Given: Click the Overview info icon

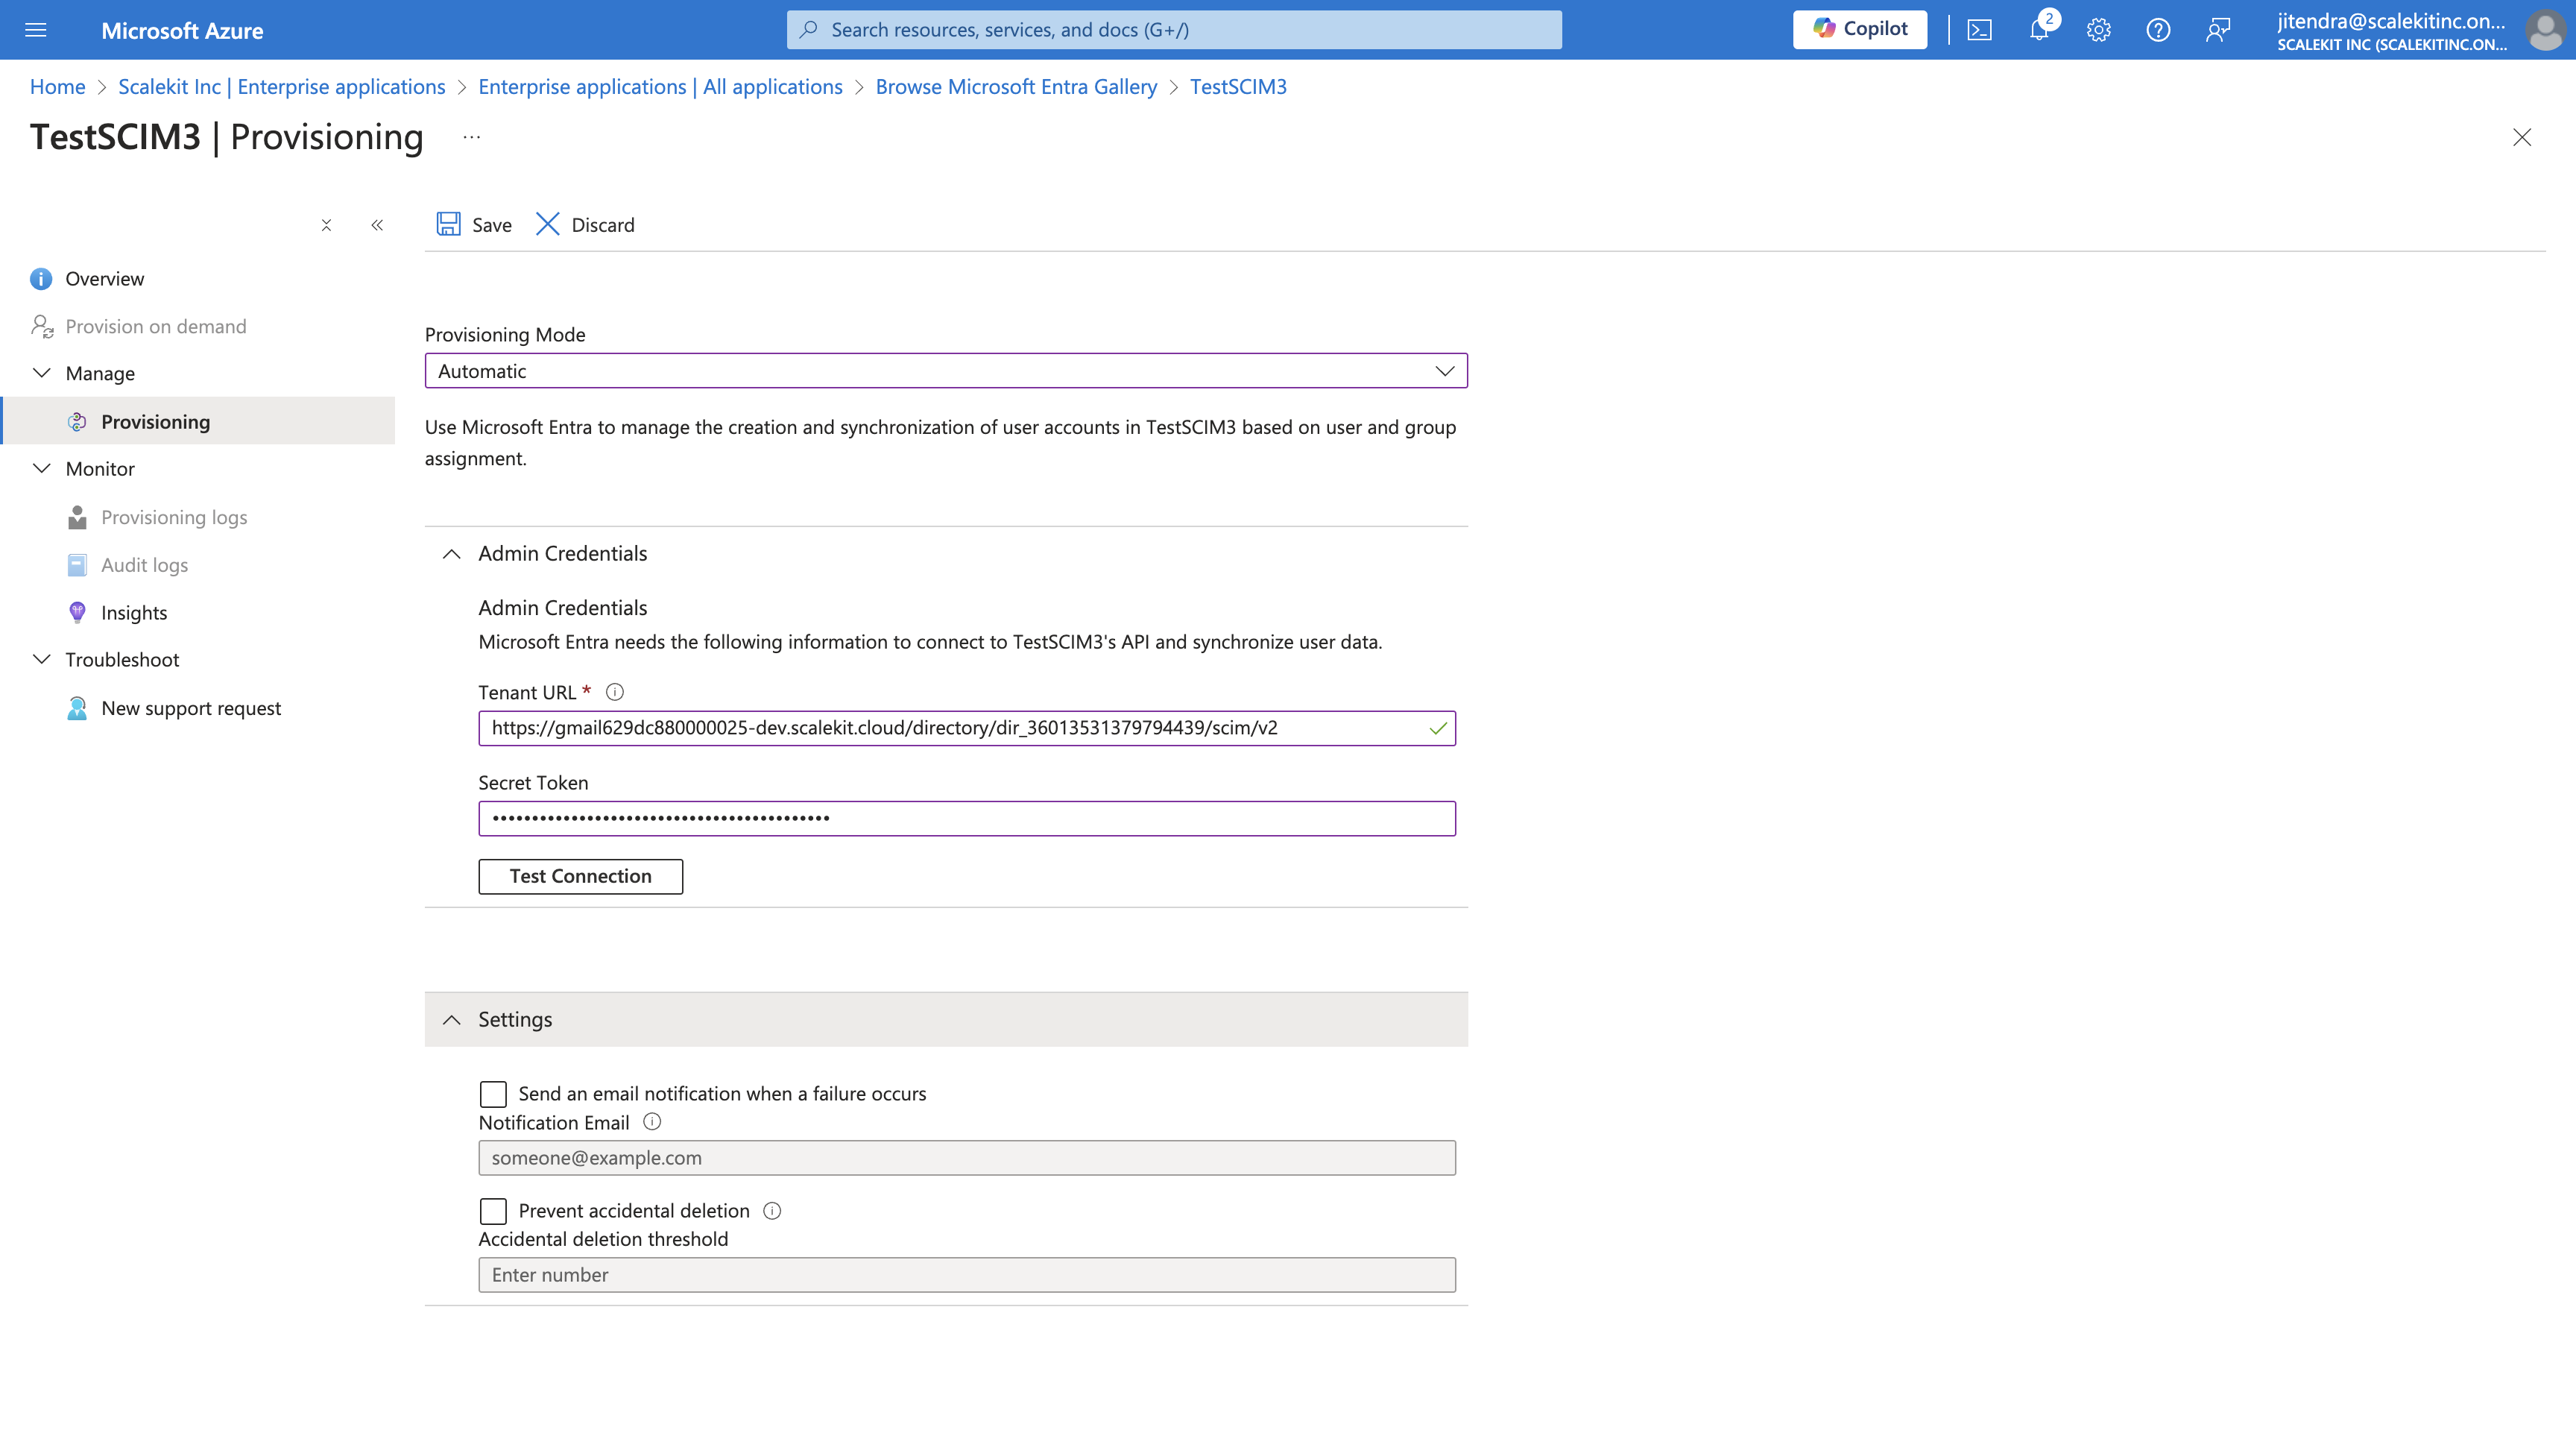Looking at the screenshot, I should pos(41,279).
